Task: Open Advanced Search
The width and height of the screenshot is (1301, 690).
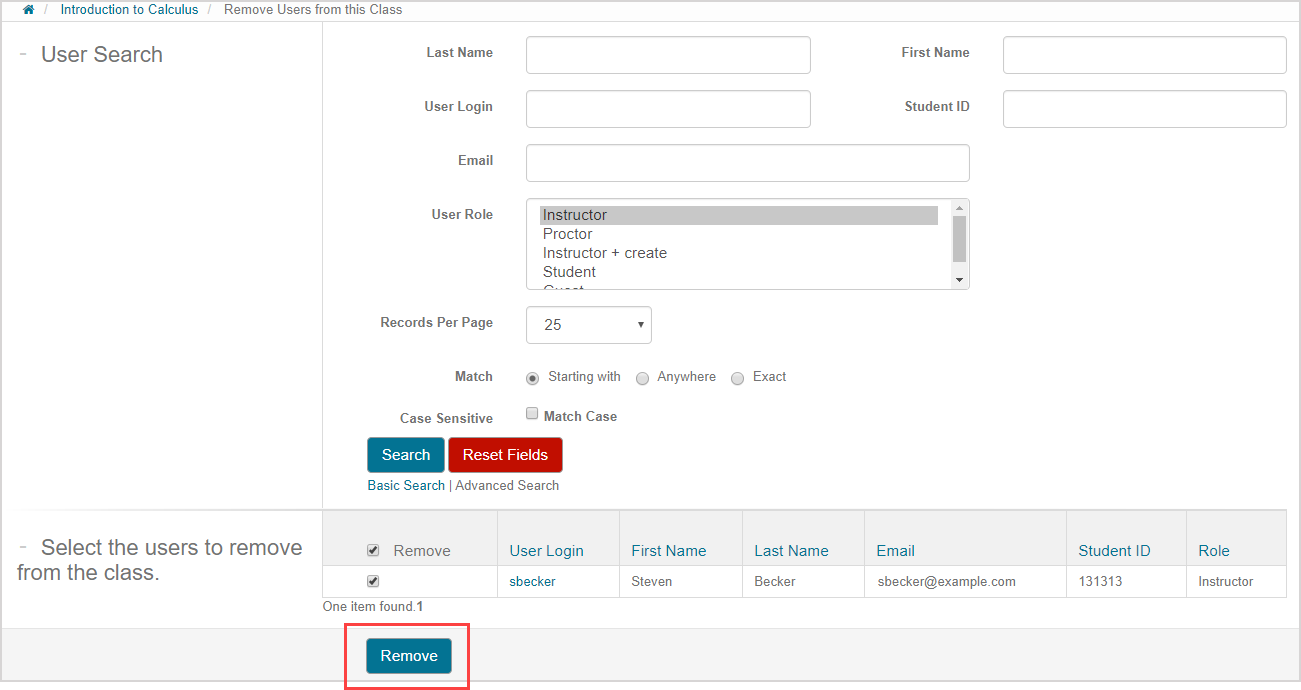Action: coord(506,484)
